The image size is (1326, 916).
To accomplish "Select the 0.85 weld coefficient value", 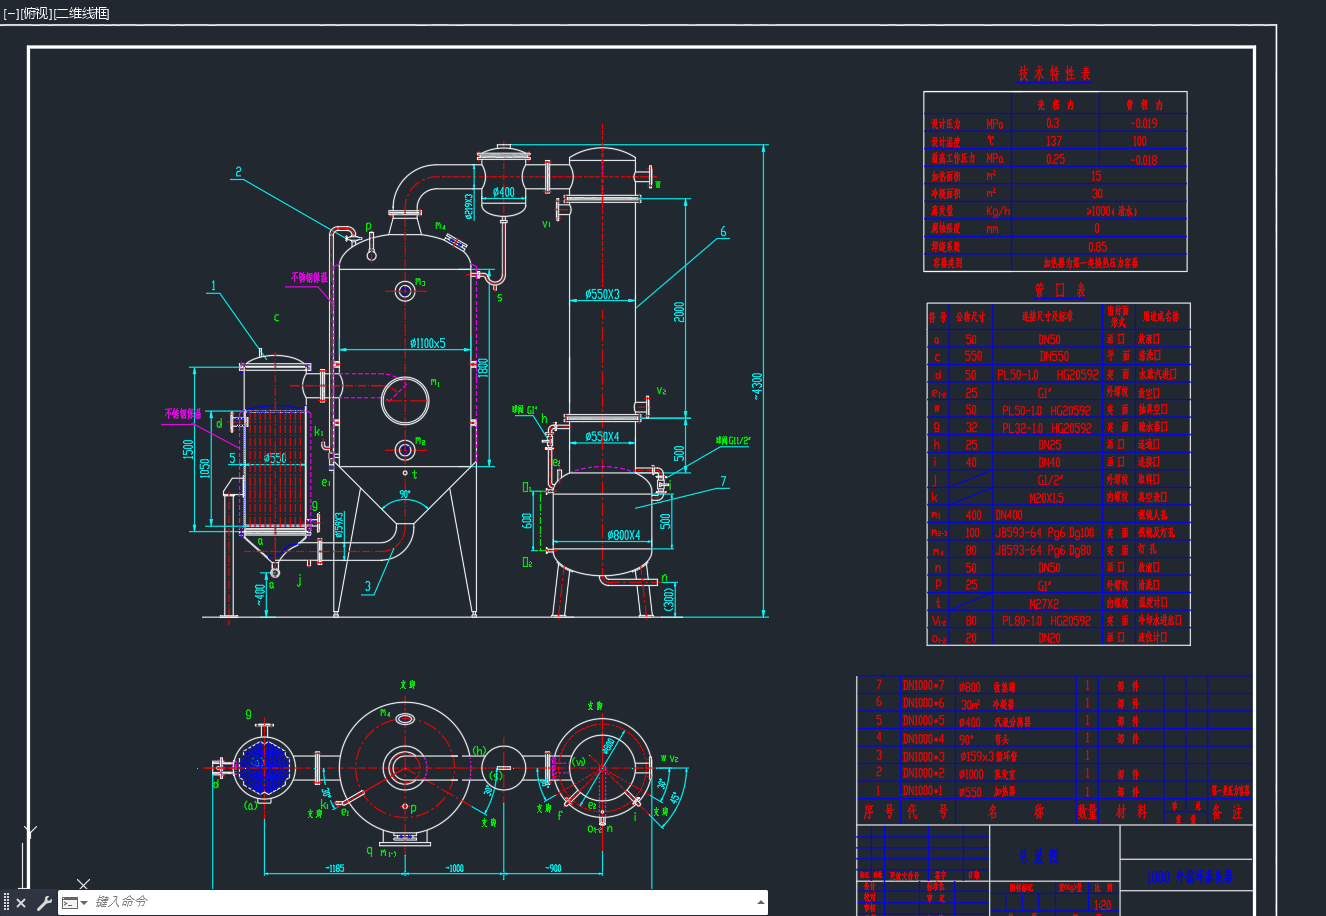I will coord(1097,246).
